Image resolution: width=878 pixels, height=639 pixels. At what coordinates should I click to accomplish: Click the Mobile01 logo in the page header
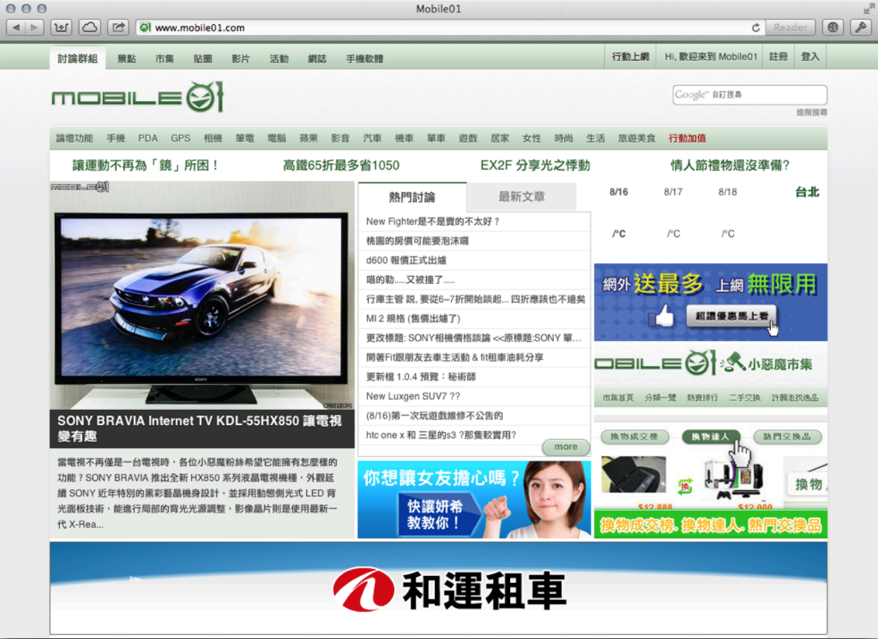point(138,97)
